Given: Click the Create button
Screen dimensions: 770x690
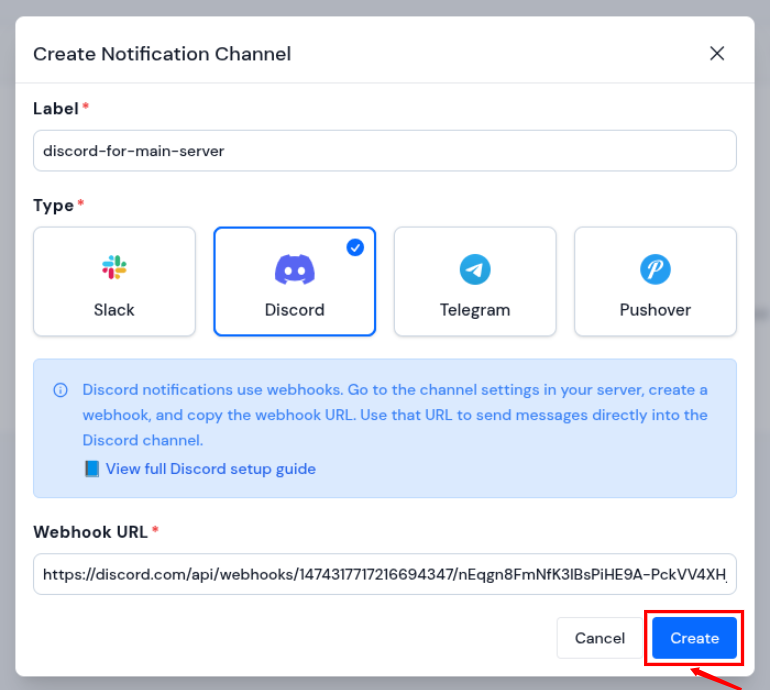Looking at the screenshot, I should coord(694,638).
